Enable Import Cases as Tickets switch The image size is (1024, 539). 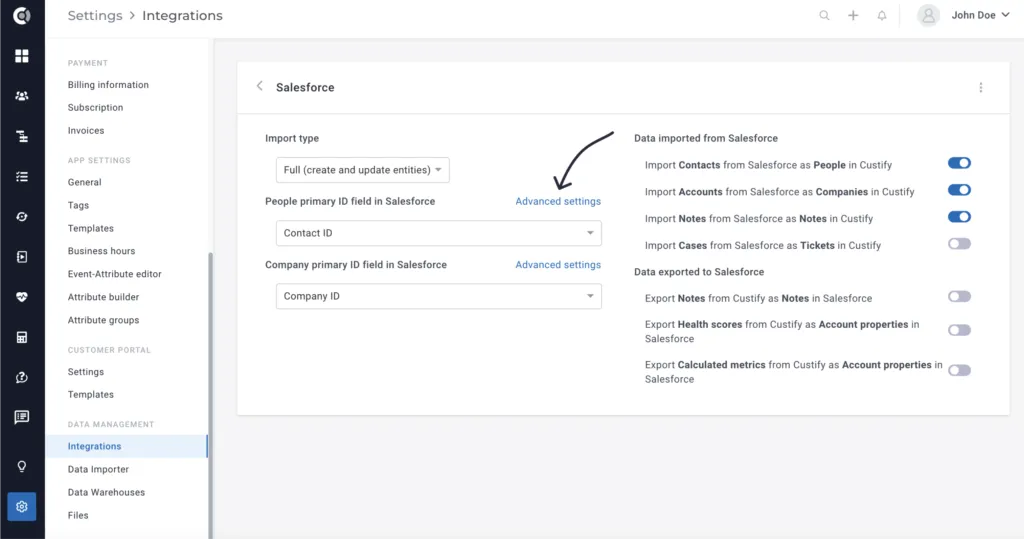(959, 244)
